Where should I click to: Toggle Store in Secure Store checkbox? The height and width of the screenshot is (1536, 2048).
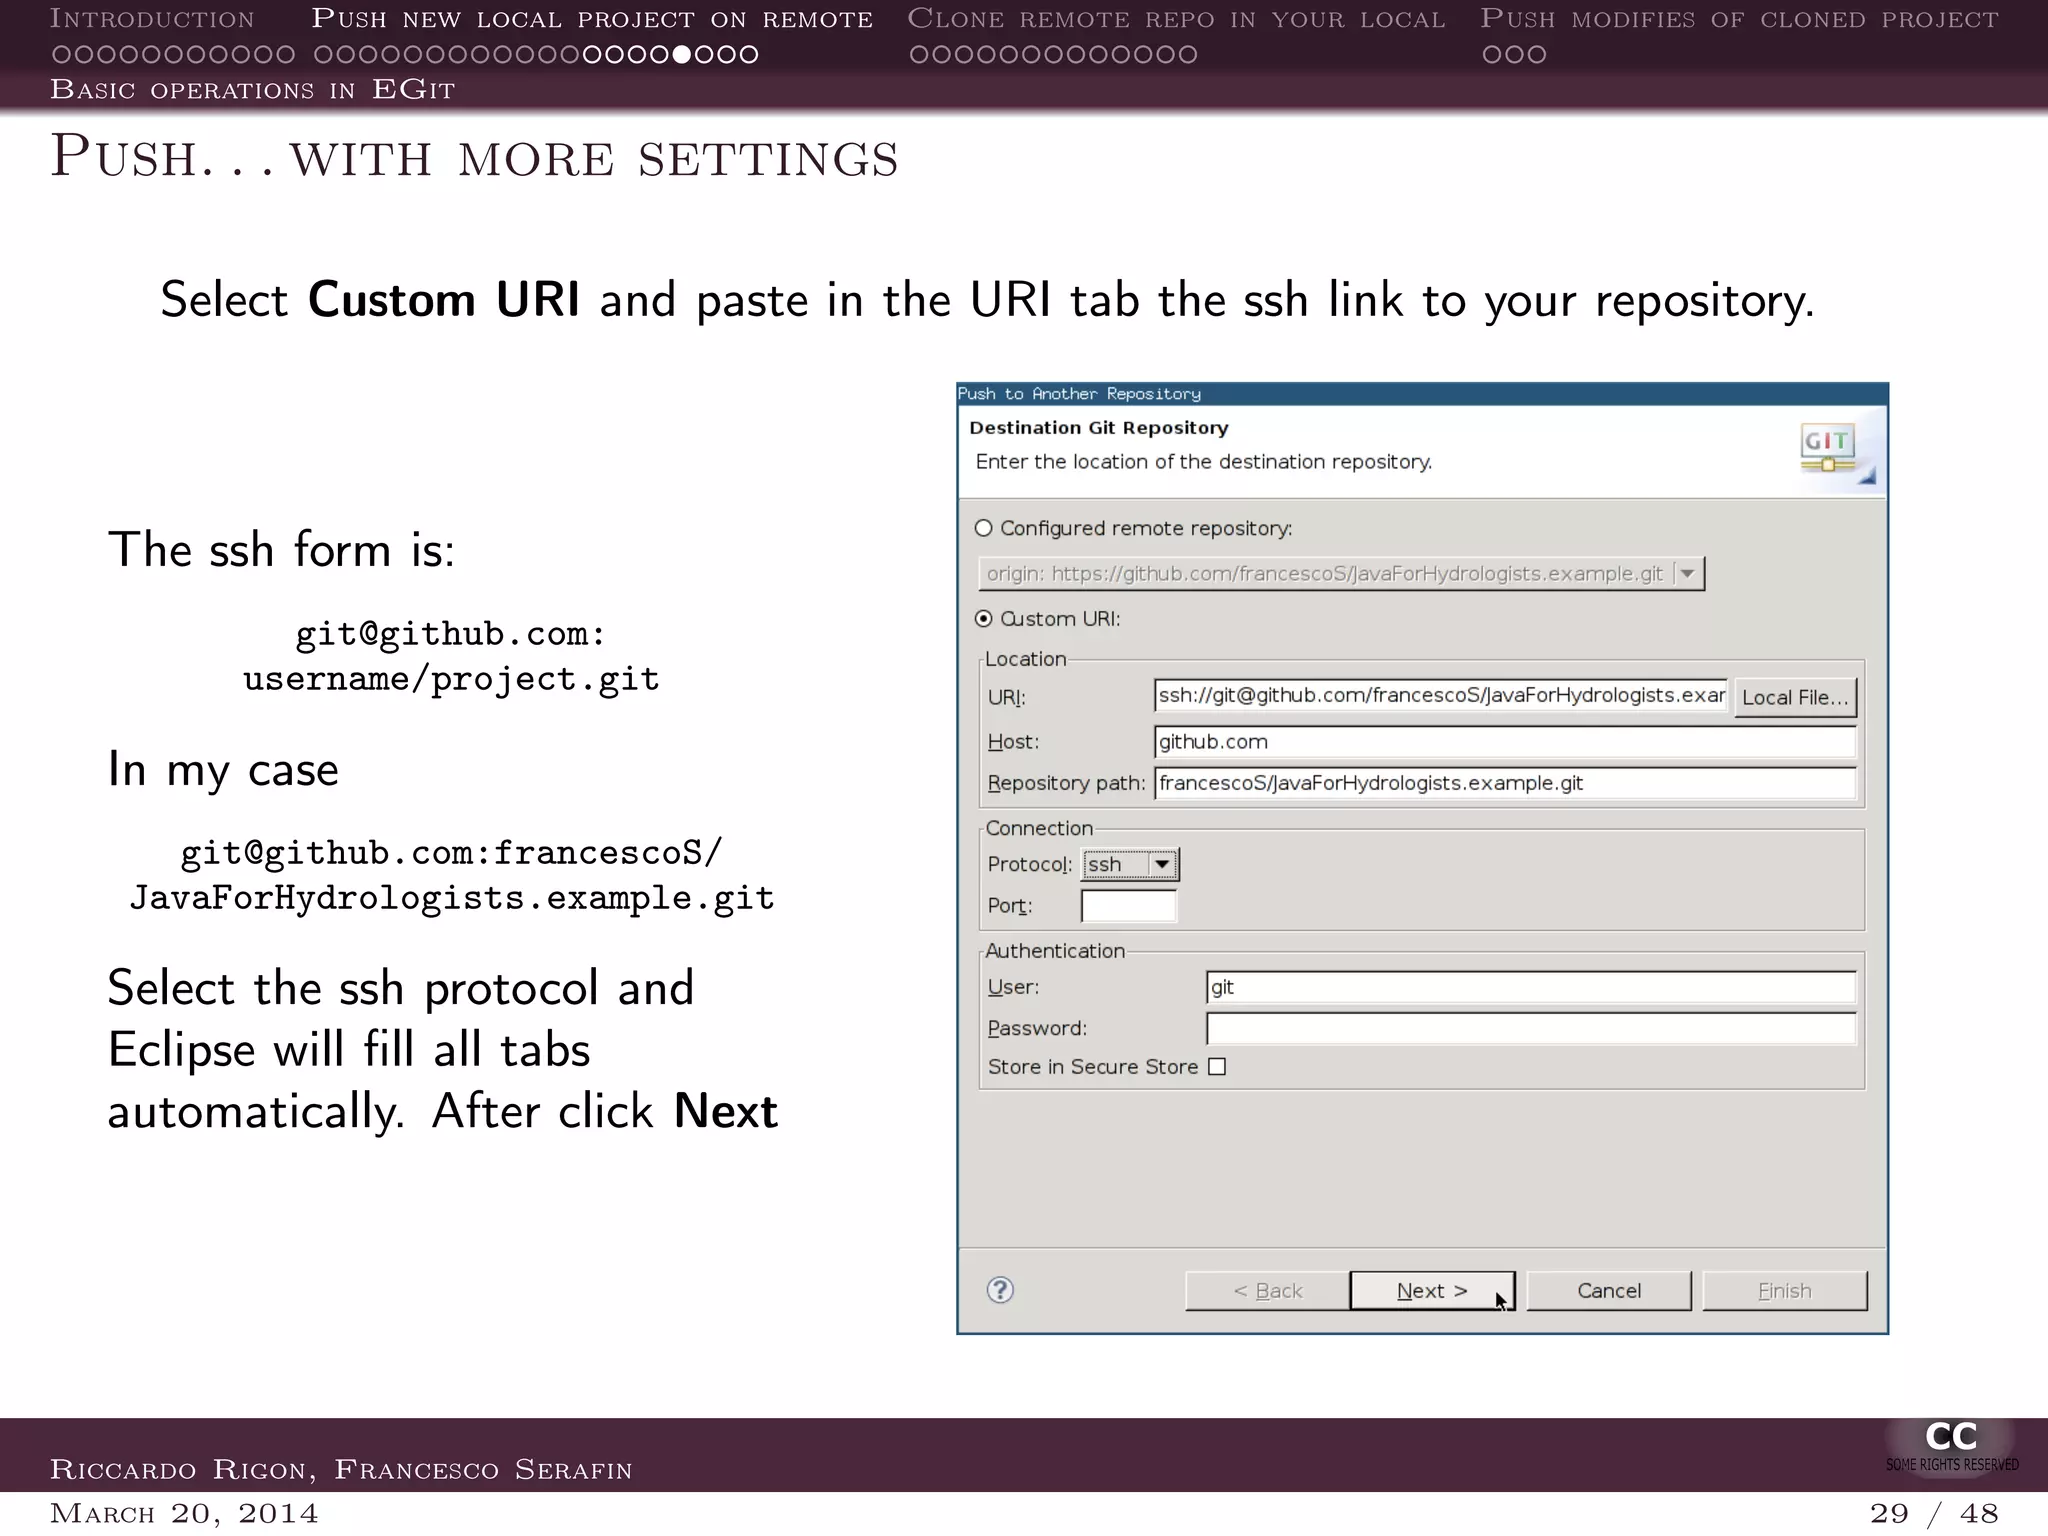1217,1067
